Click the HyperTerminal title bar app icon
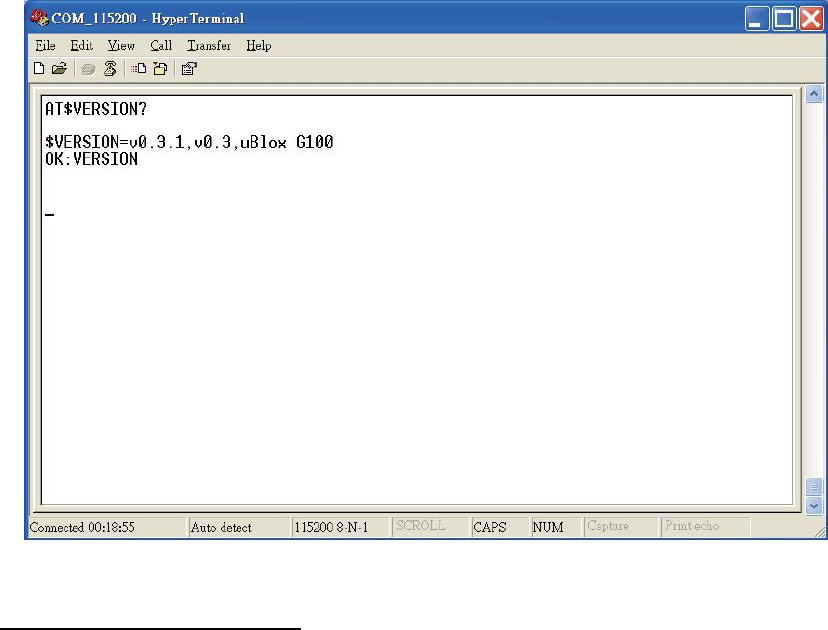Image resolution: width=828 pixels, height=630 pixels. coord(40,18)
